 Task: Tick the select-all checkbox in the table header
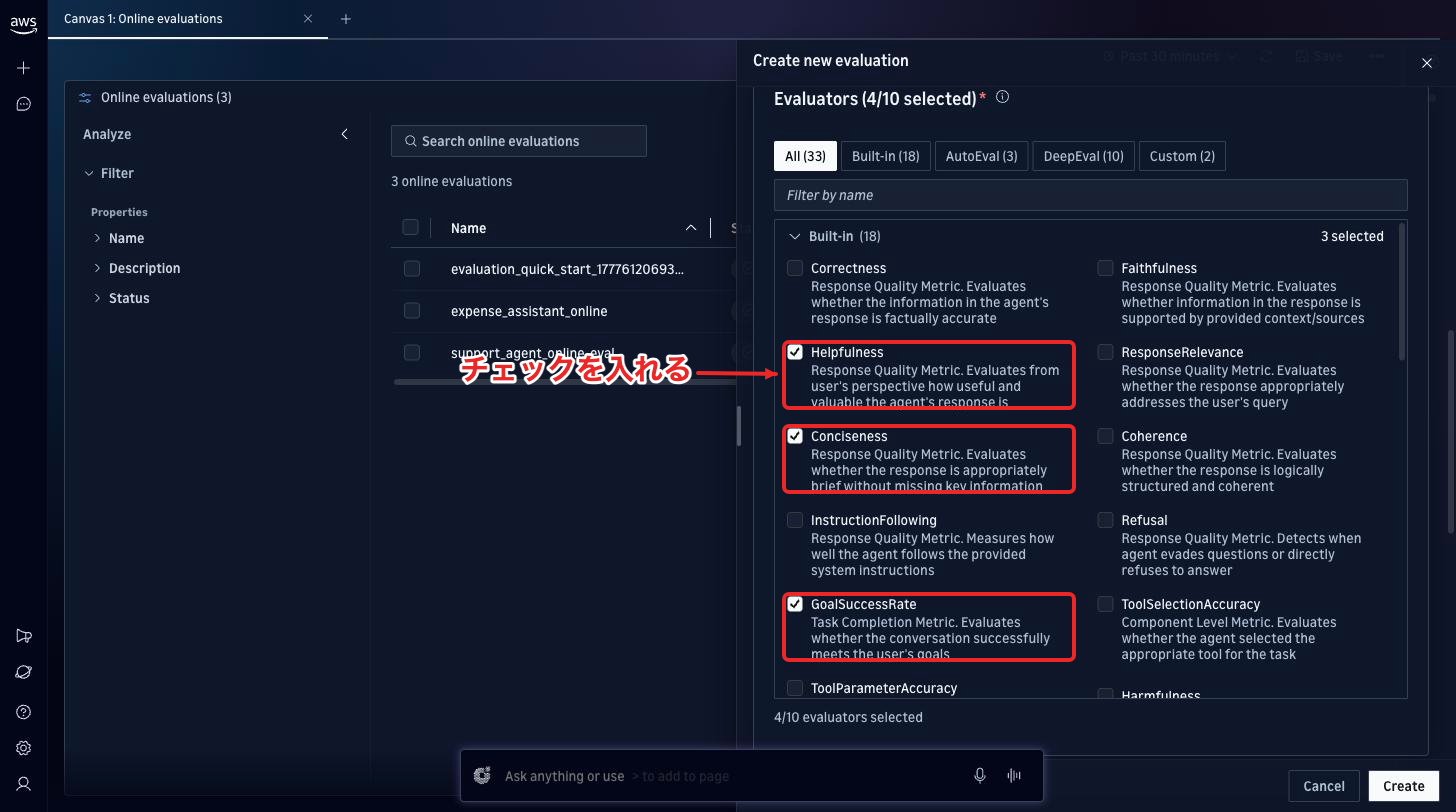pos(410,227)
